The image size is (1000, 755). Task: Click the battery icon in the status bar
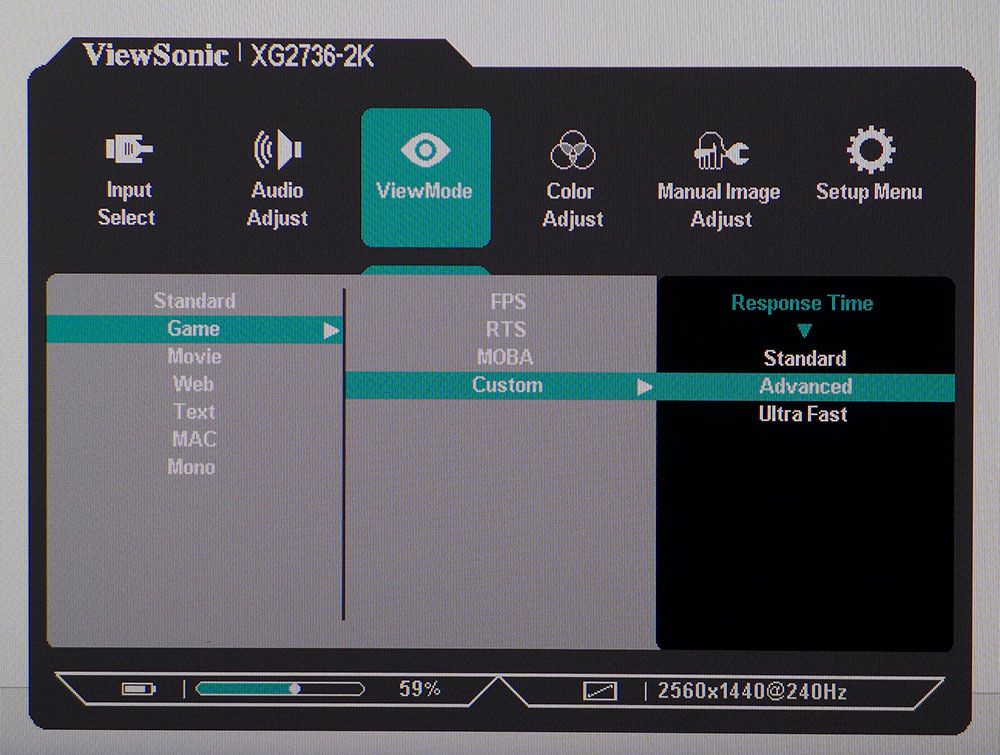[x=138, y=689]
